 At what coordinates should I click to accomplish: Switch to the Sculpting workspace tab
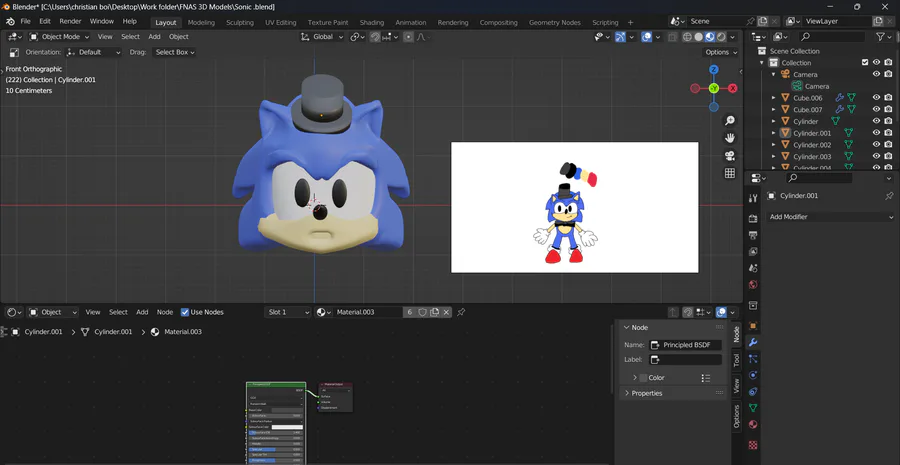tap(240, 22)
